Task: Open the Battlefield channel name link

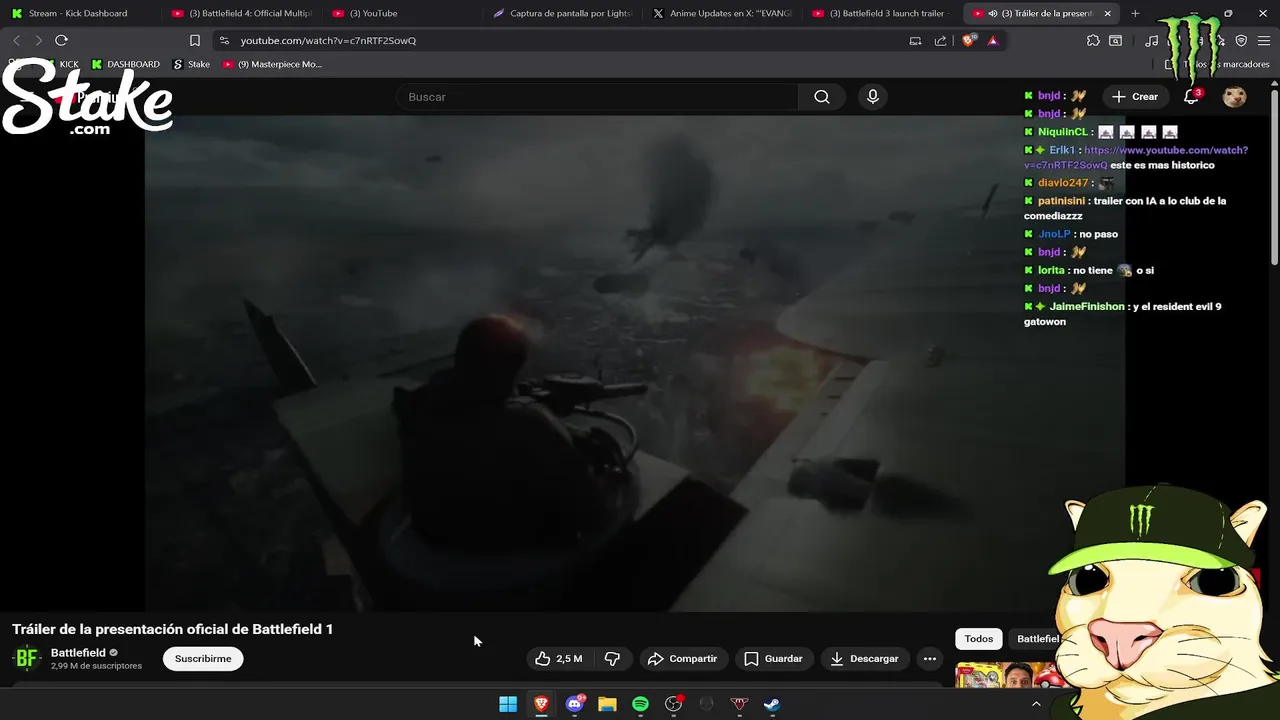Action: (78, 652)
